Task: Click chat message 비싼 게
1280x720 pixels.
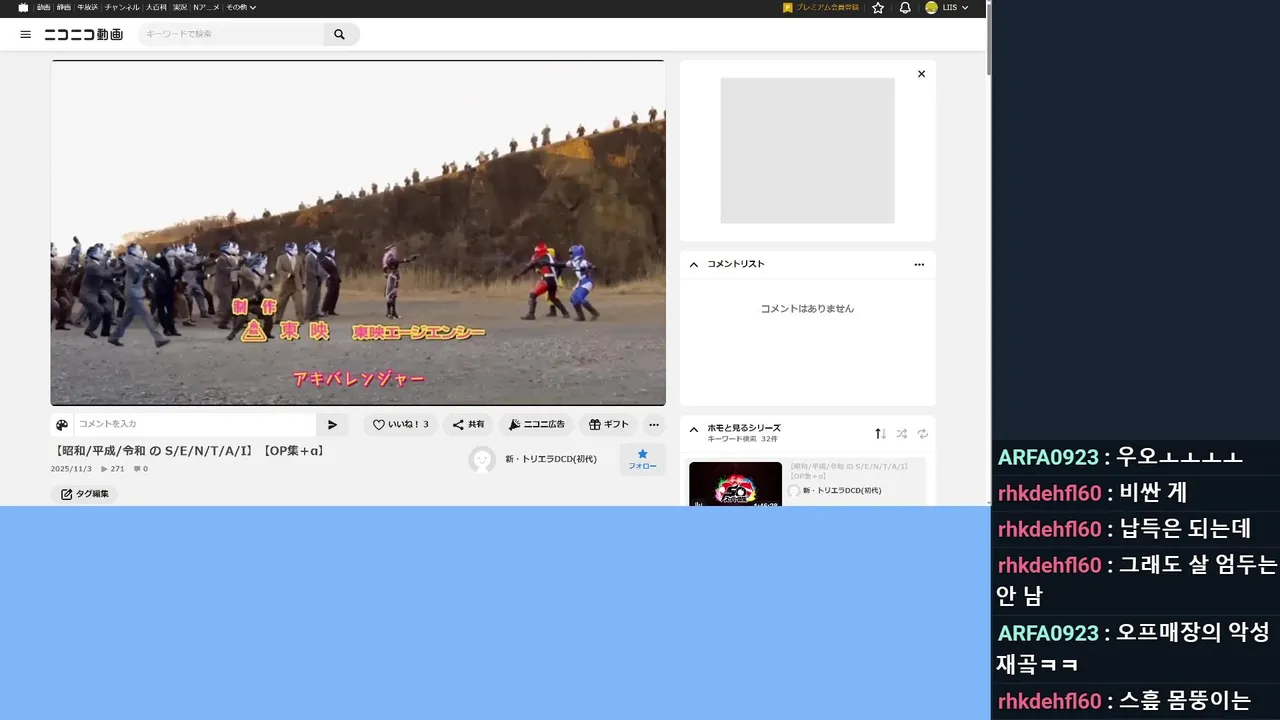Action: tap(1153, 493)
